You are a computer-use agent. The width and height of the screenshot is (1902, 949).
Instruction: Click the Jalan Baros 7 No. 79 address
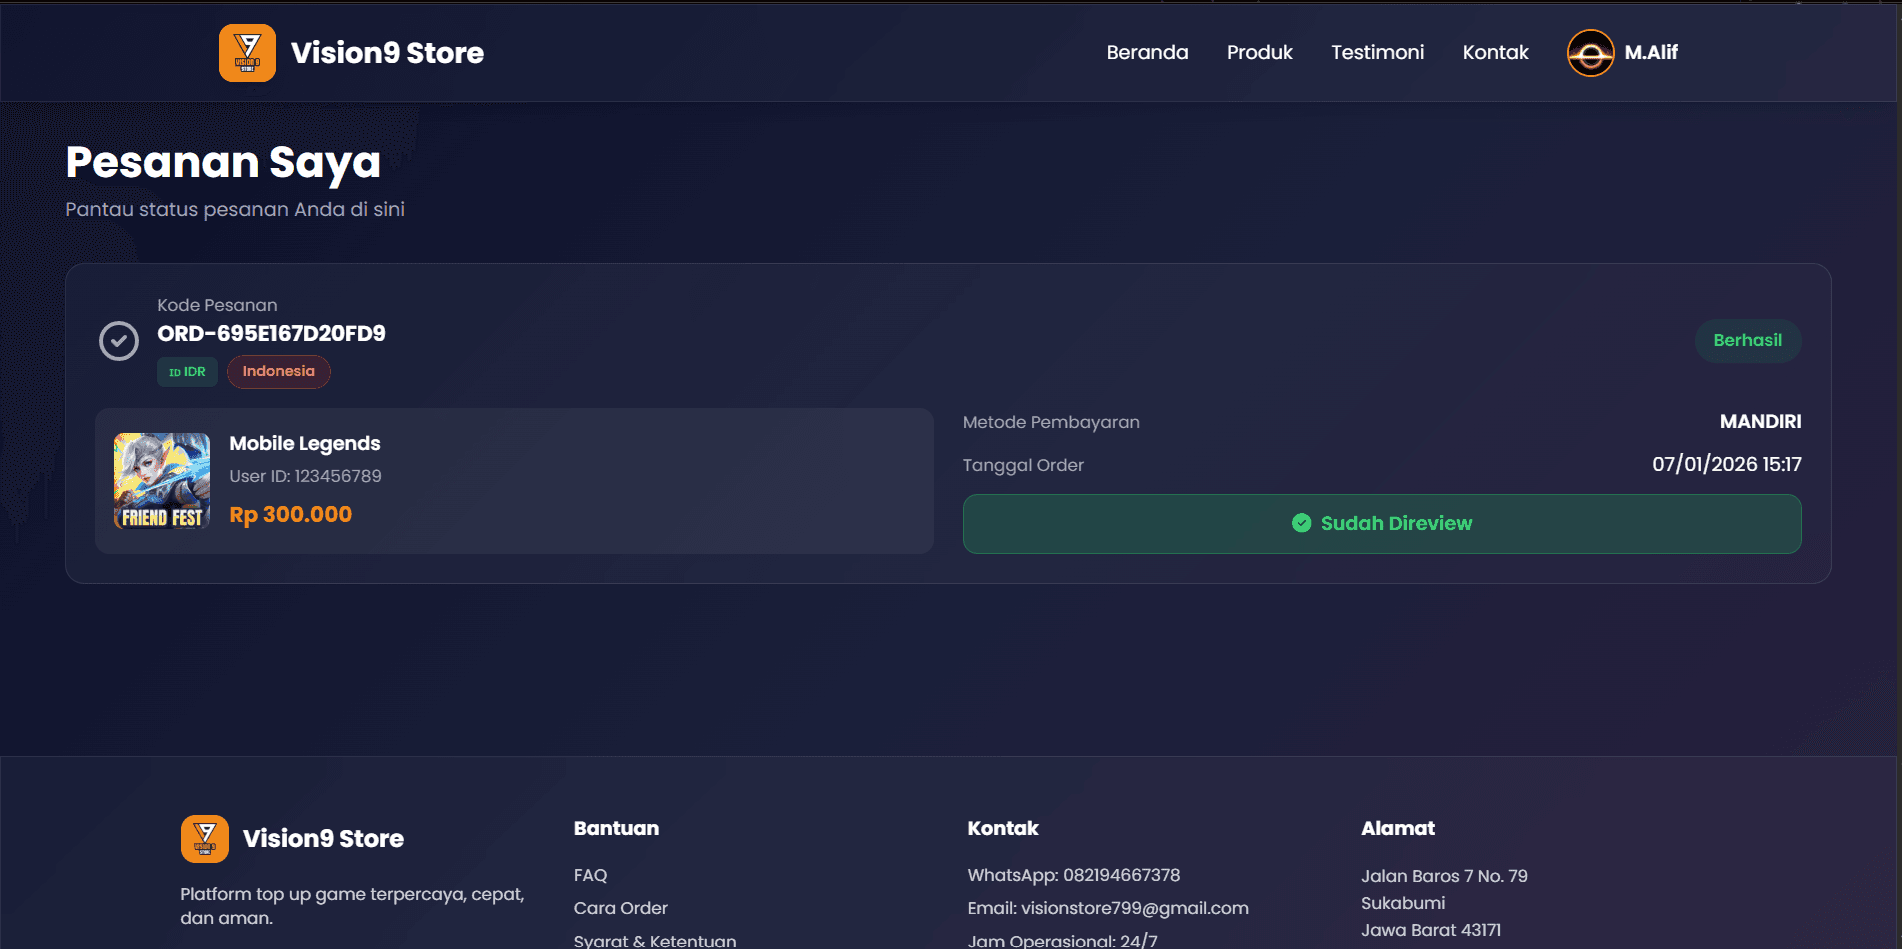point(1444,876)
